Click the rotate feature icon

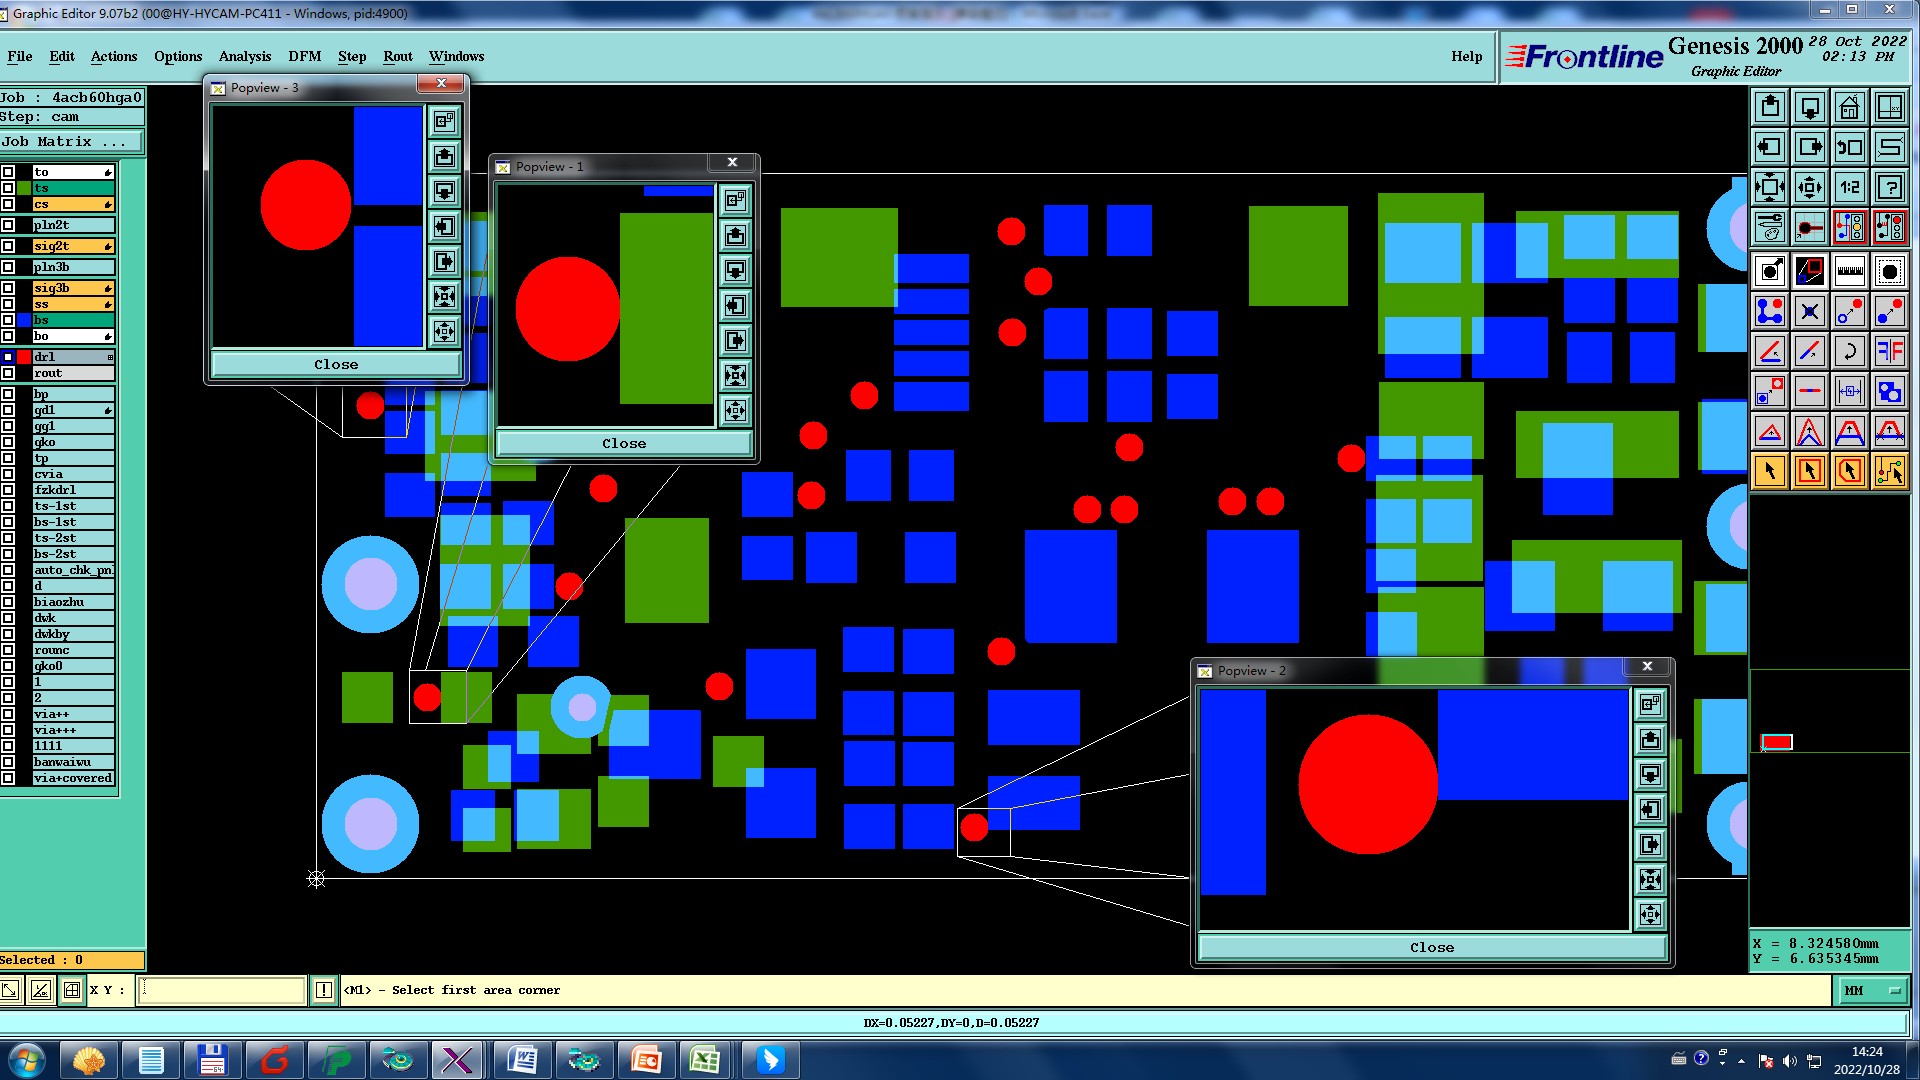tap(1849, 351)
